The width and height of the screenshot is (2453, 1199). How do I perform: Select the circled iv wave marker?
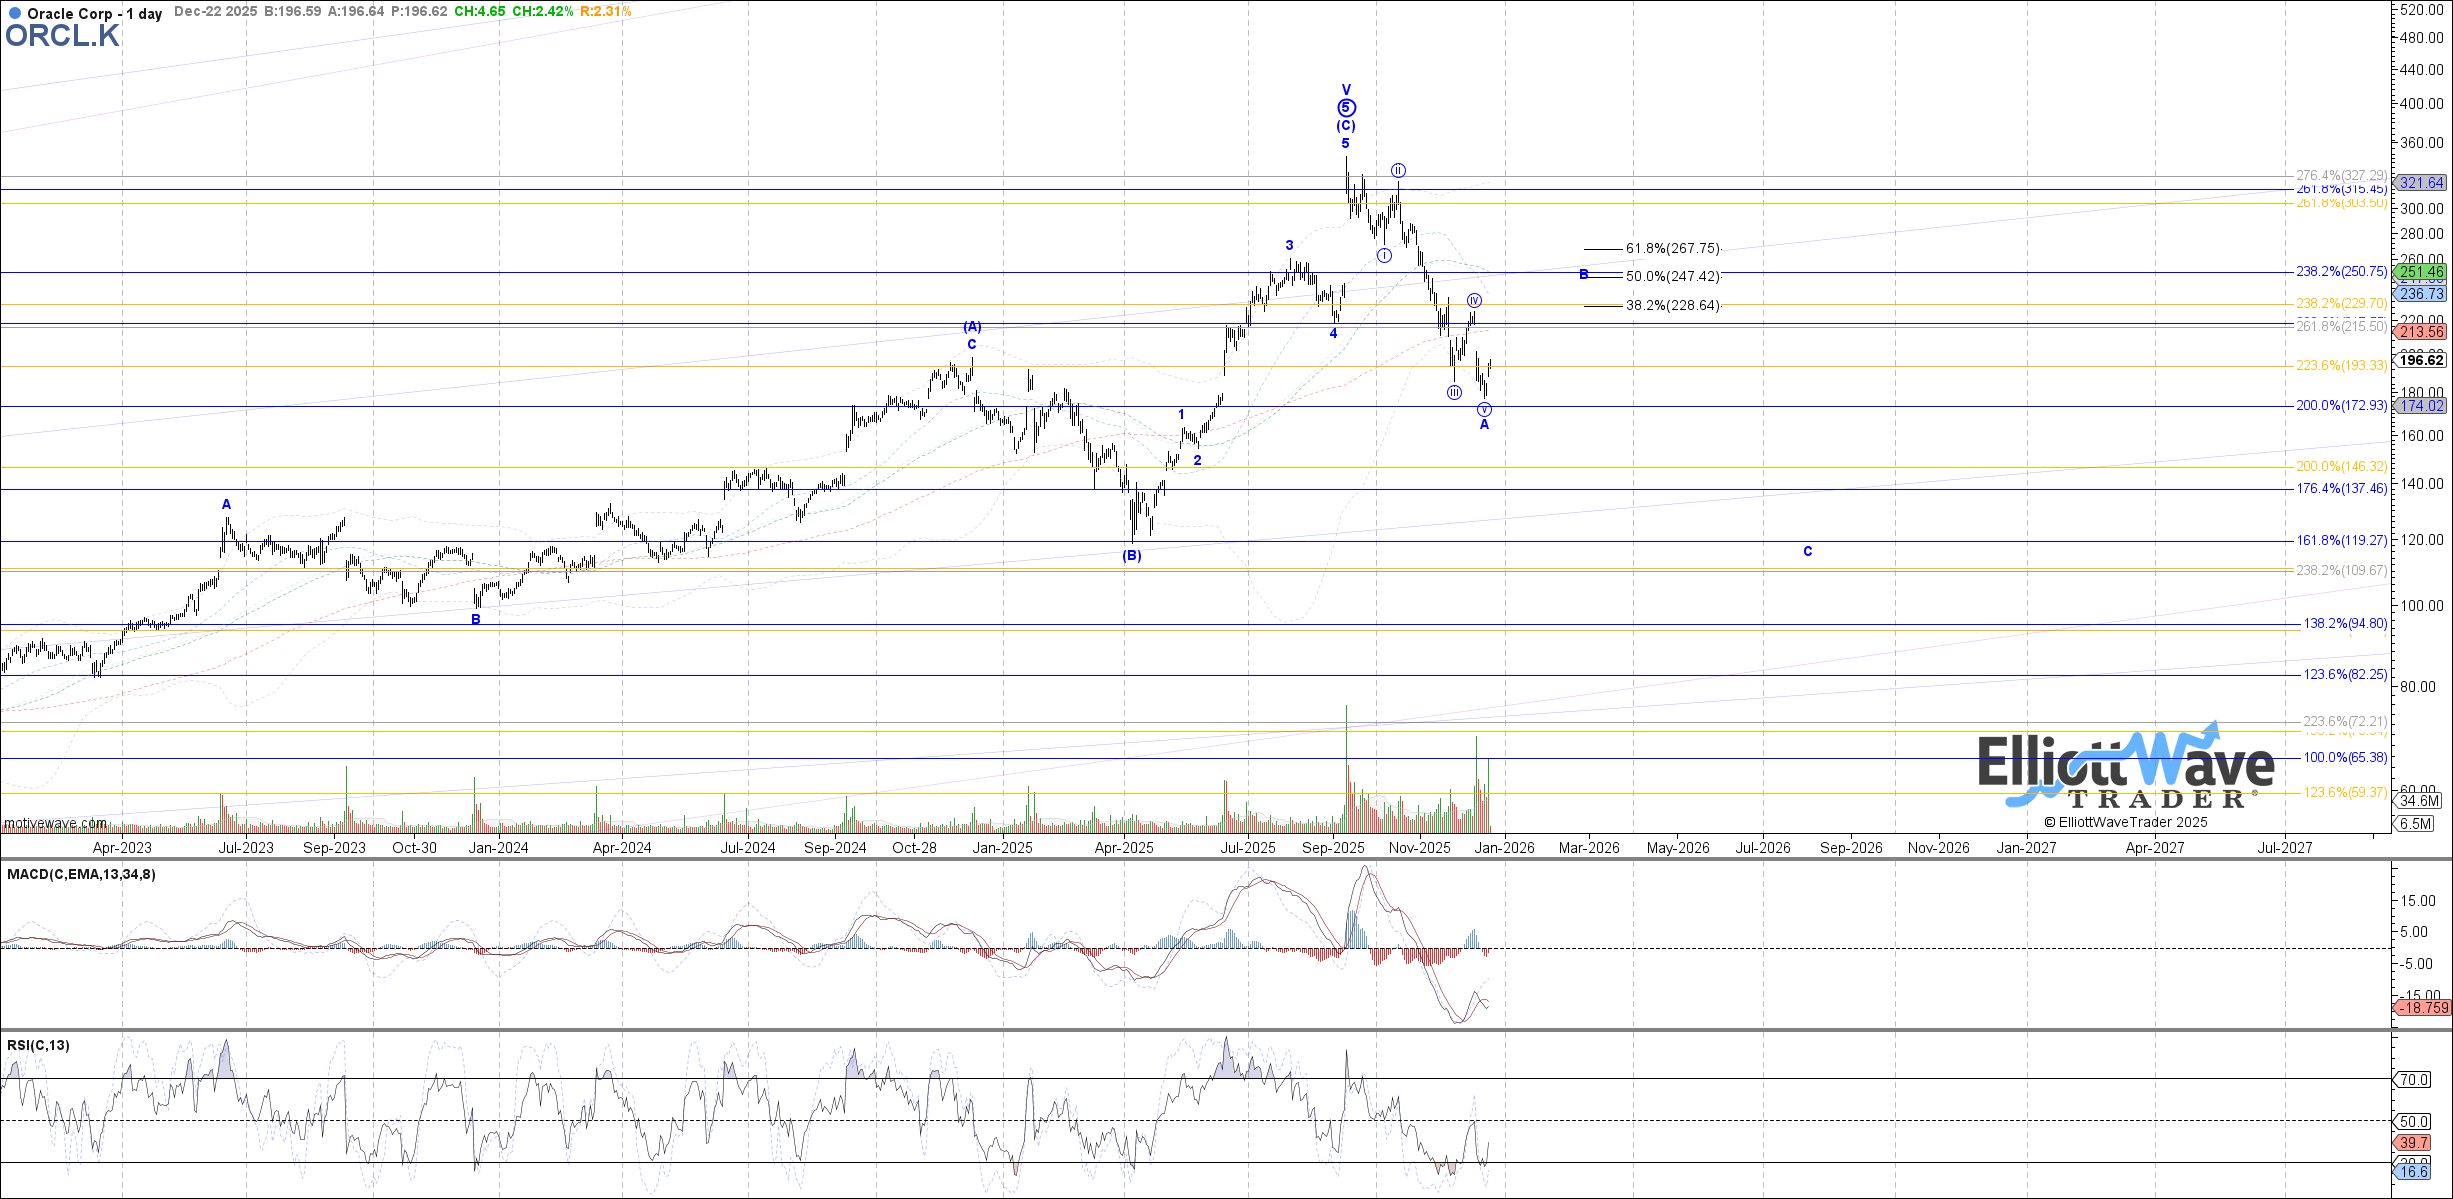1474,300
